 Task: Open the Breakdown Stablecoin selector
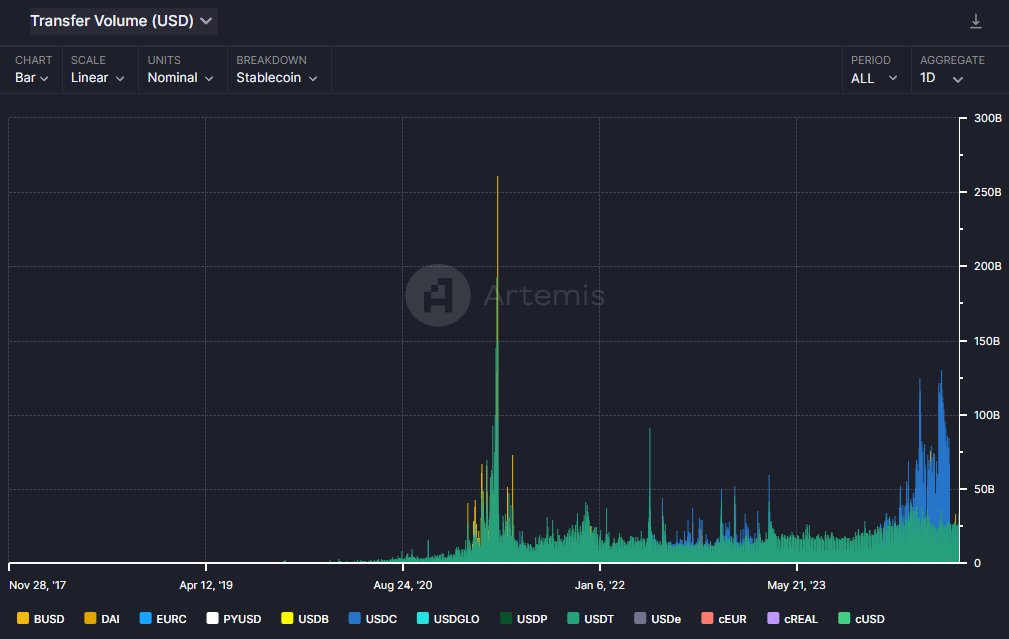[x=276, y=78]
